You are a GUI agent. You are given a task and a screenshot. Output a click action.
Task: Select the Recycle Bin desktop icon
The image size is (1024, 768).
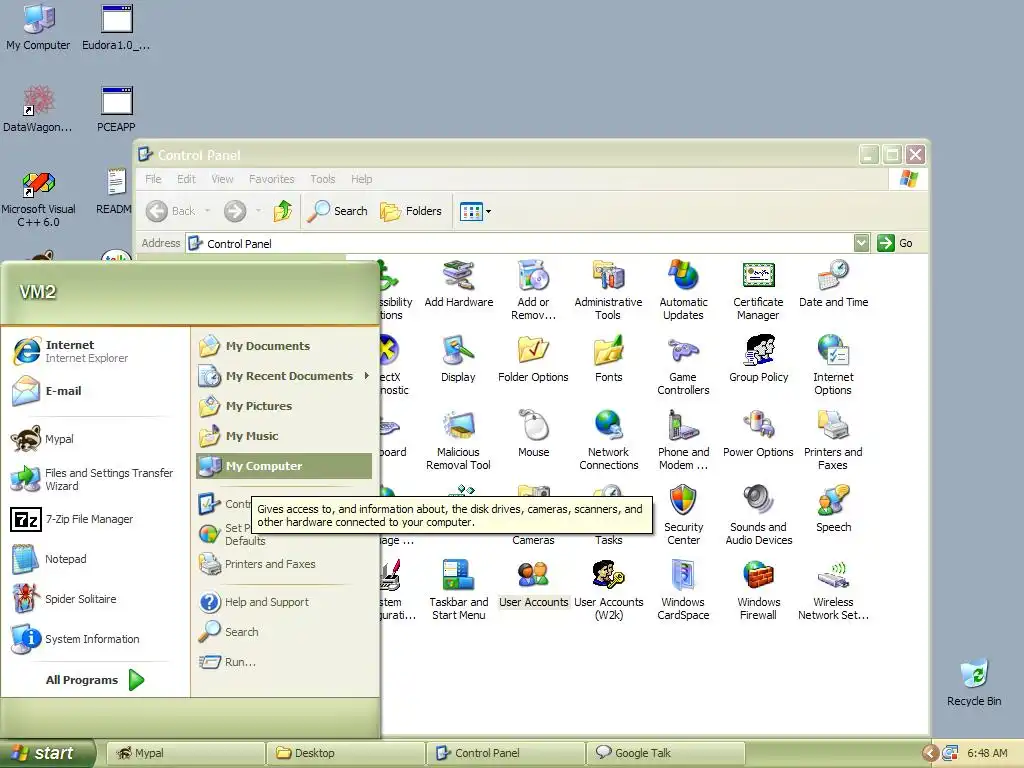coord(974,682)
